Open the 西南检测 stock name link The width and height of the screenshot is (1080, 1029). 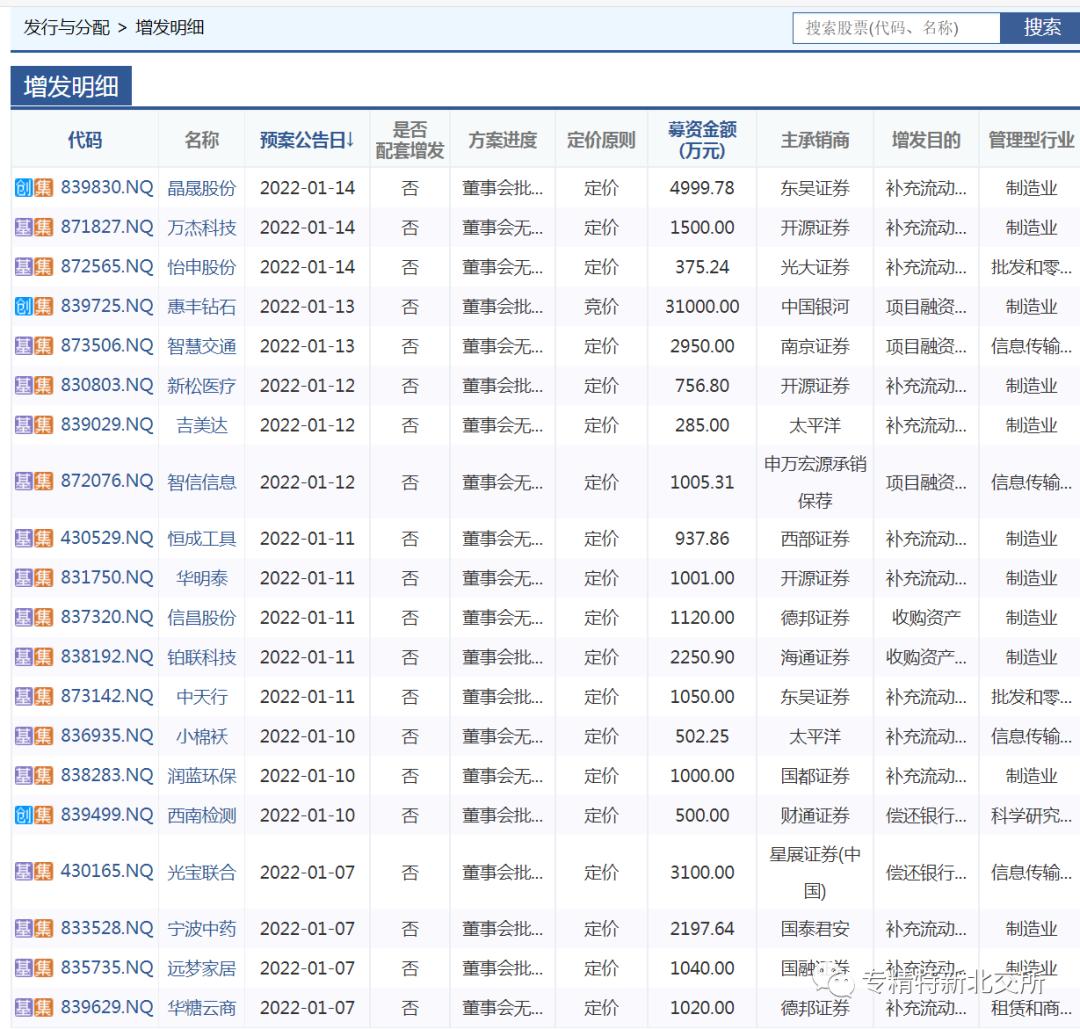pyautogui.click(x=202, y=815)
